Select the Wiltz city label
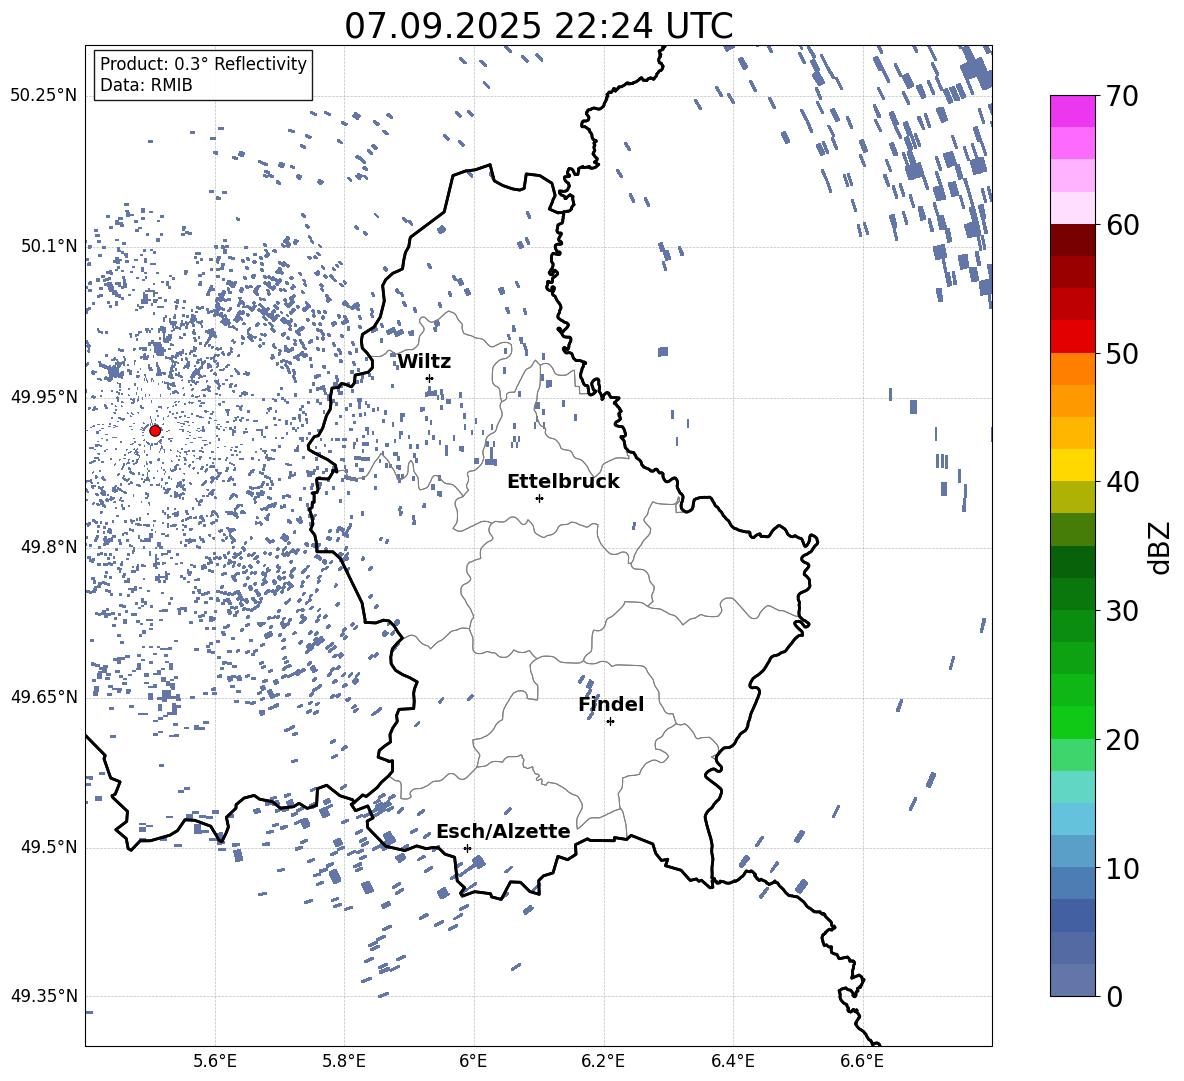 click(424, 362)
